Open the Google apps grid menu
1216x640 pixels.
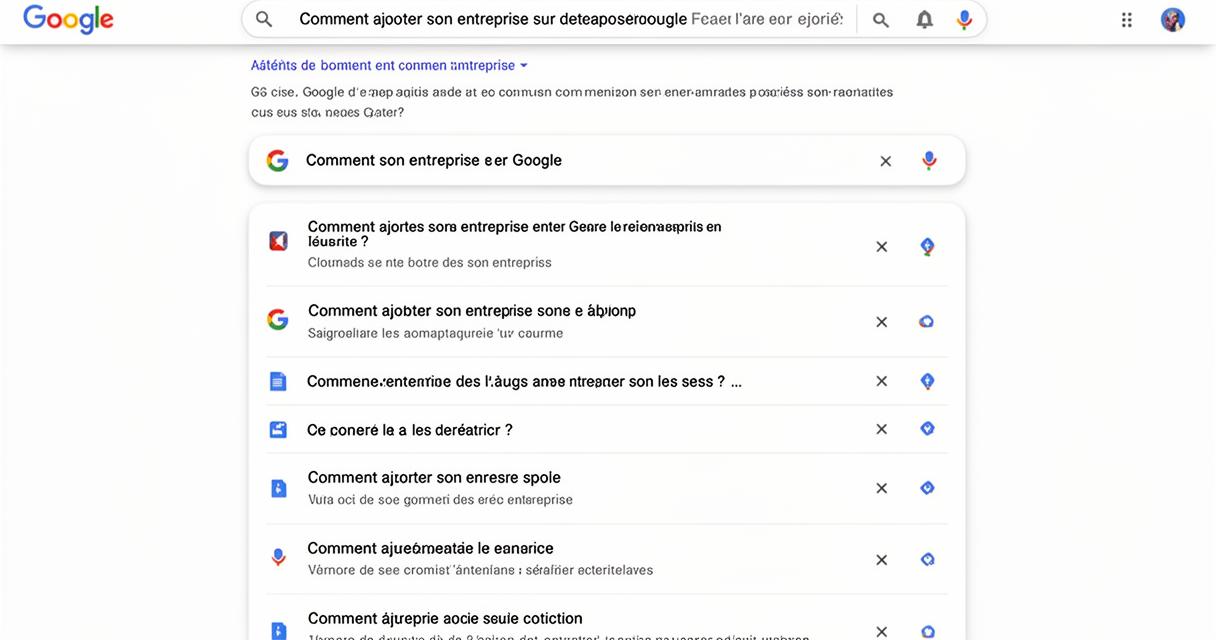tap(1127, 20)
